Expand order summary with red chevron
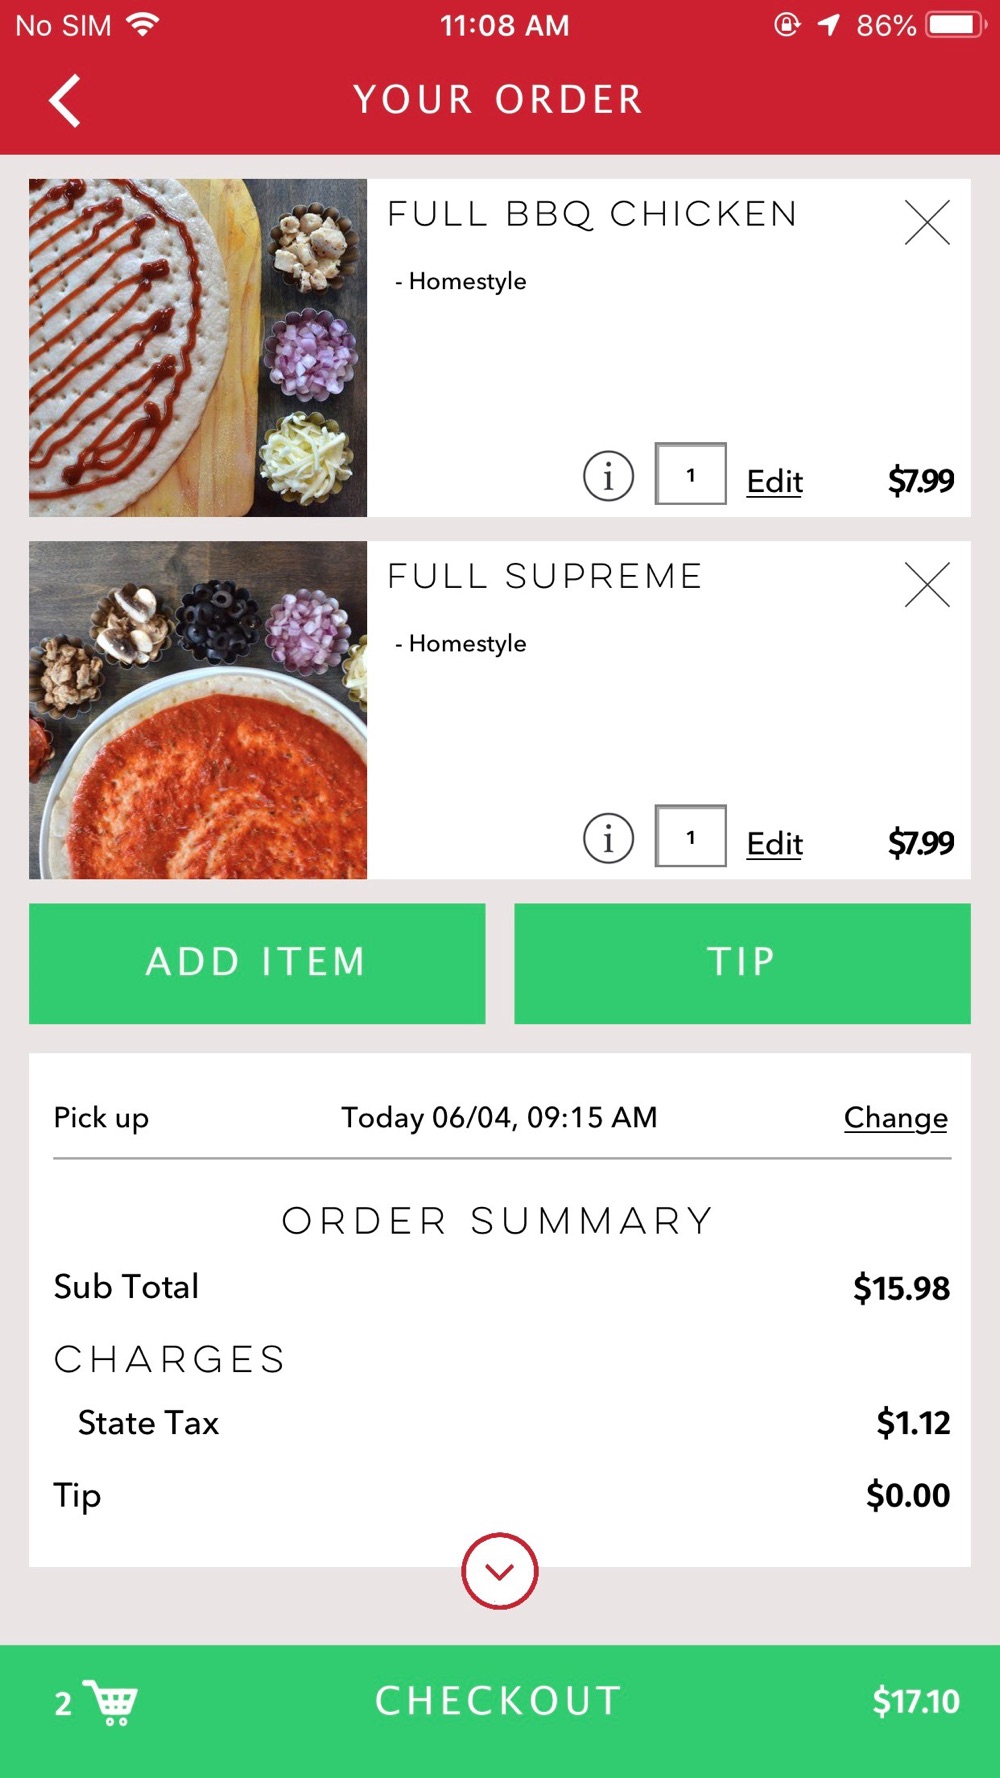The height and width of the screenshot is (1778, 1000). click(499, 1571)
